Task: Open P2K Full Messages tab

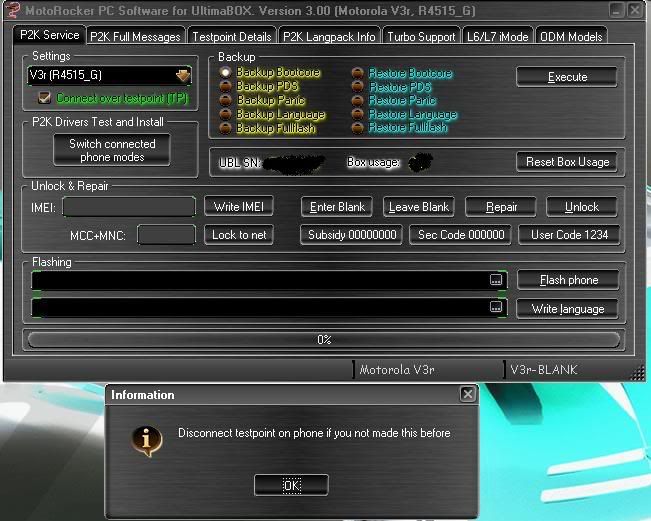Action: (x=135, y=37)
